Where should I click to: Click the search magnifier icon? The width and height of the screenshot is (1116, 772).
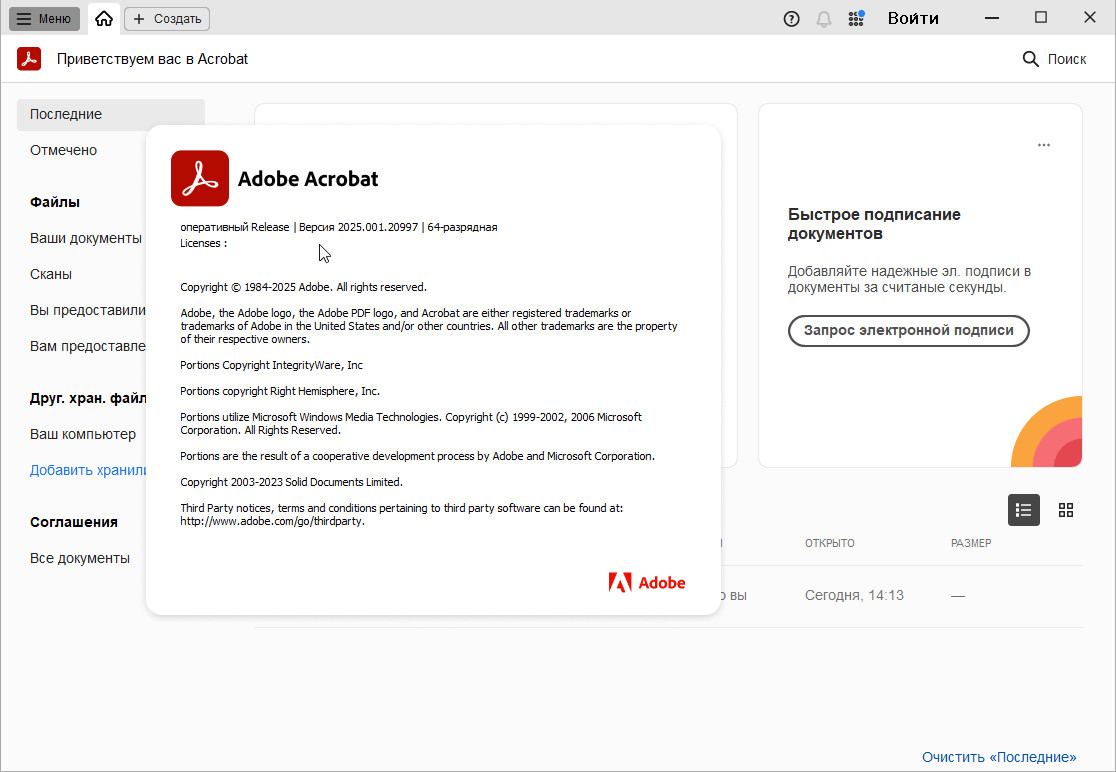coord(1031,59)
